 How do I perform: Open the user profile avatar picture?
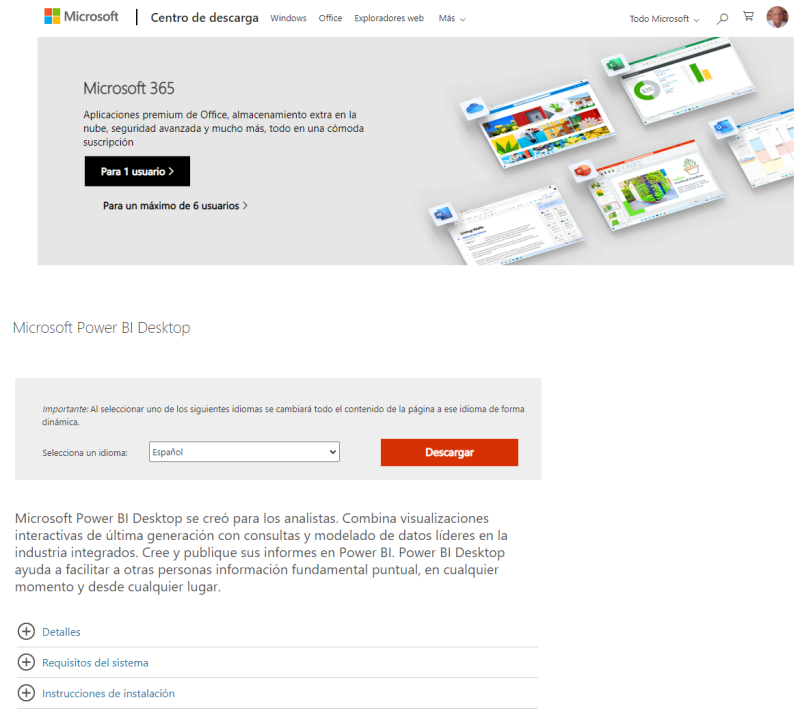(x=775, y=17)
